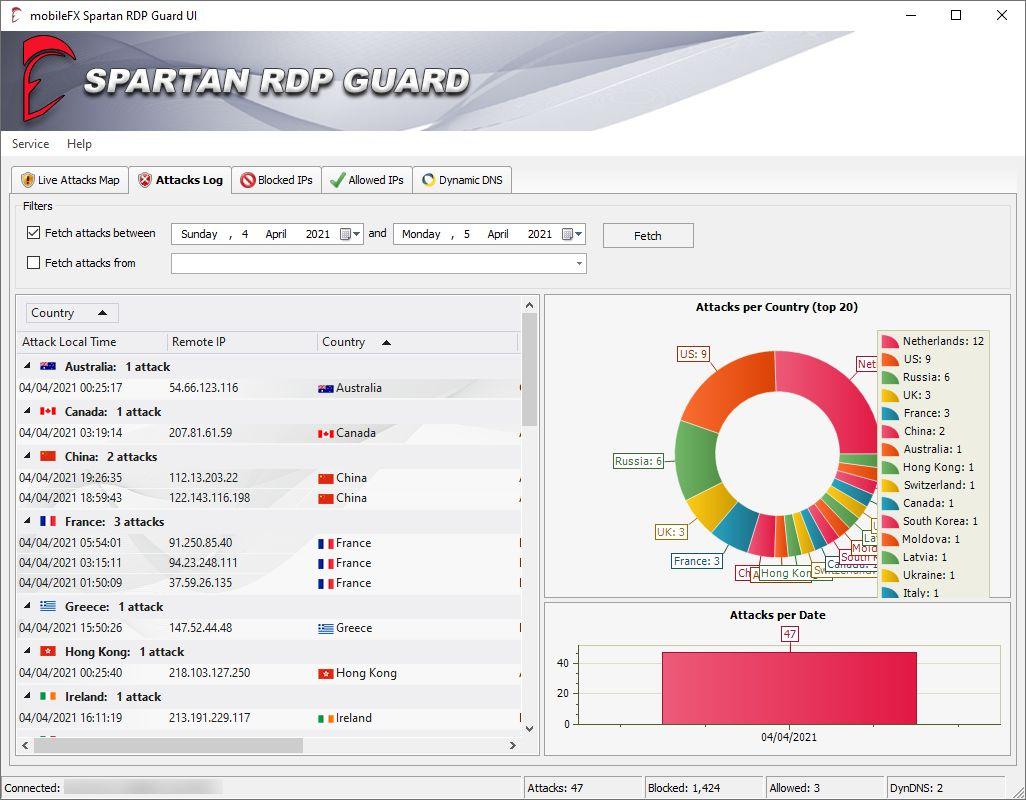Switch to Live Attacks Map tab
Screen dimensions: 1026x800
(x=70, y=180)
